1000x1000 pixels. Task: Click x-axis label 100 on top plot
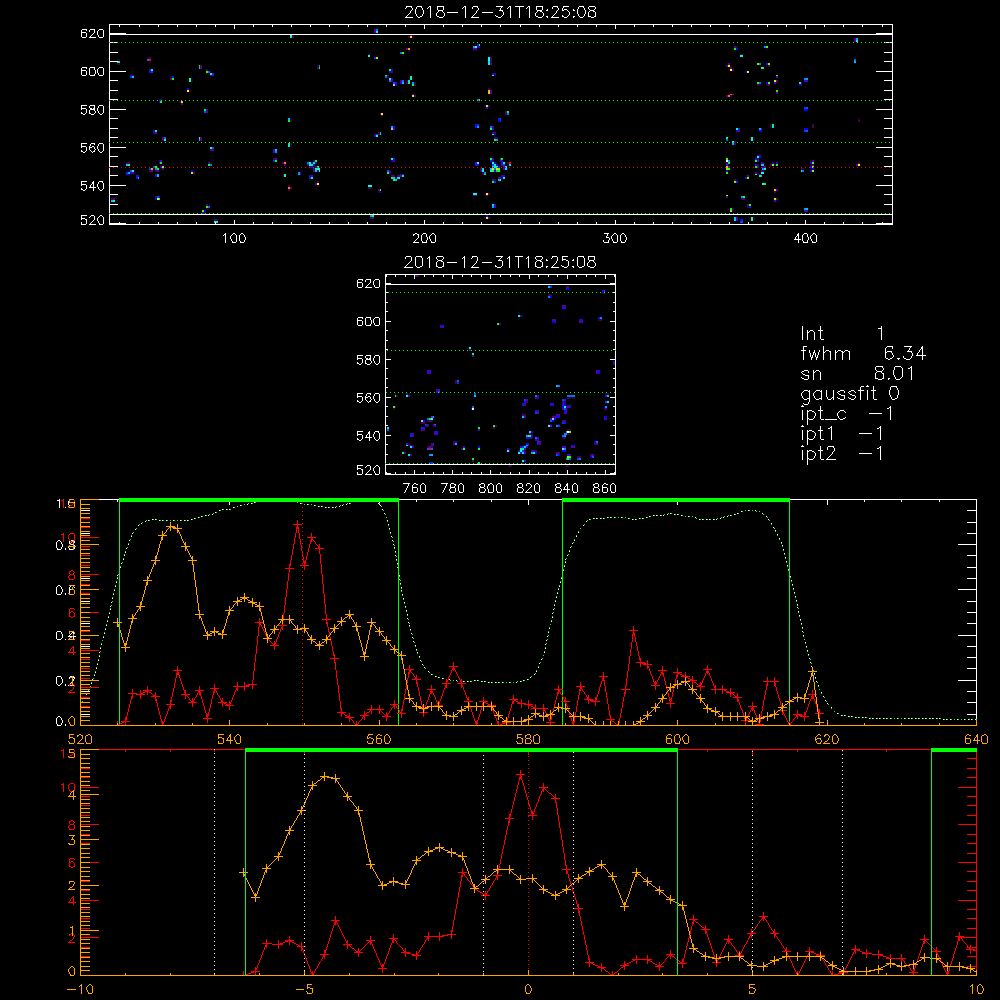tap(234, 239)
